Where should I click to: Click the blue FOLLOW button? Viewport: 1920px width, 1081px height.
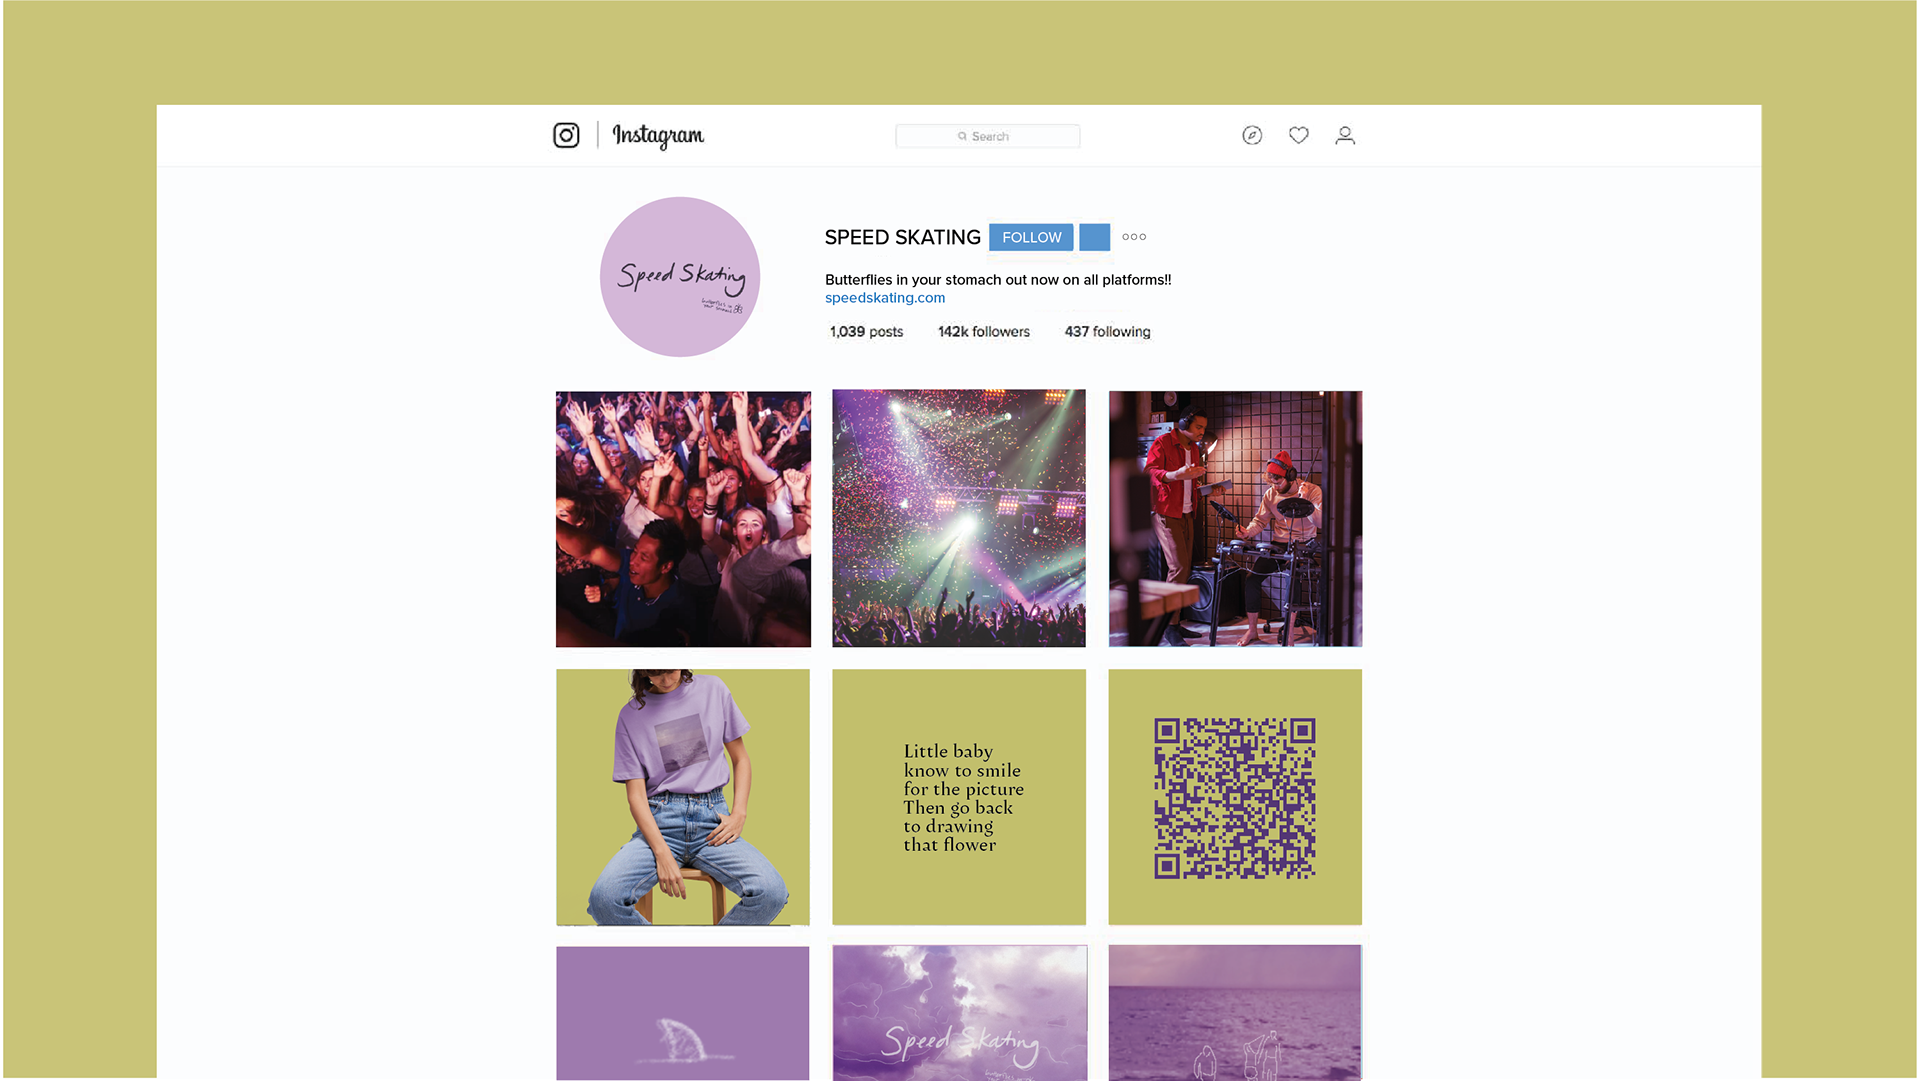pos(1031,237)
